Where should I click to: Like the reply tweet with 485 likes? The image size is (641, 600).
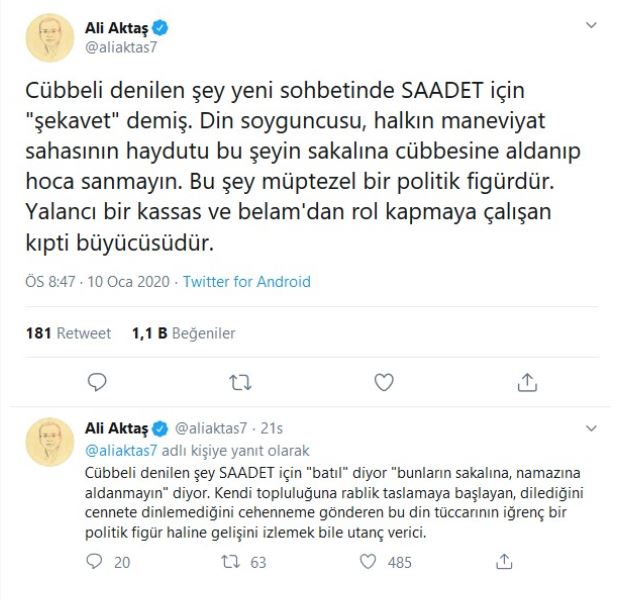coord(373,563)
